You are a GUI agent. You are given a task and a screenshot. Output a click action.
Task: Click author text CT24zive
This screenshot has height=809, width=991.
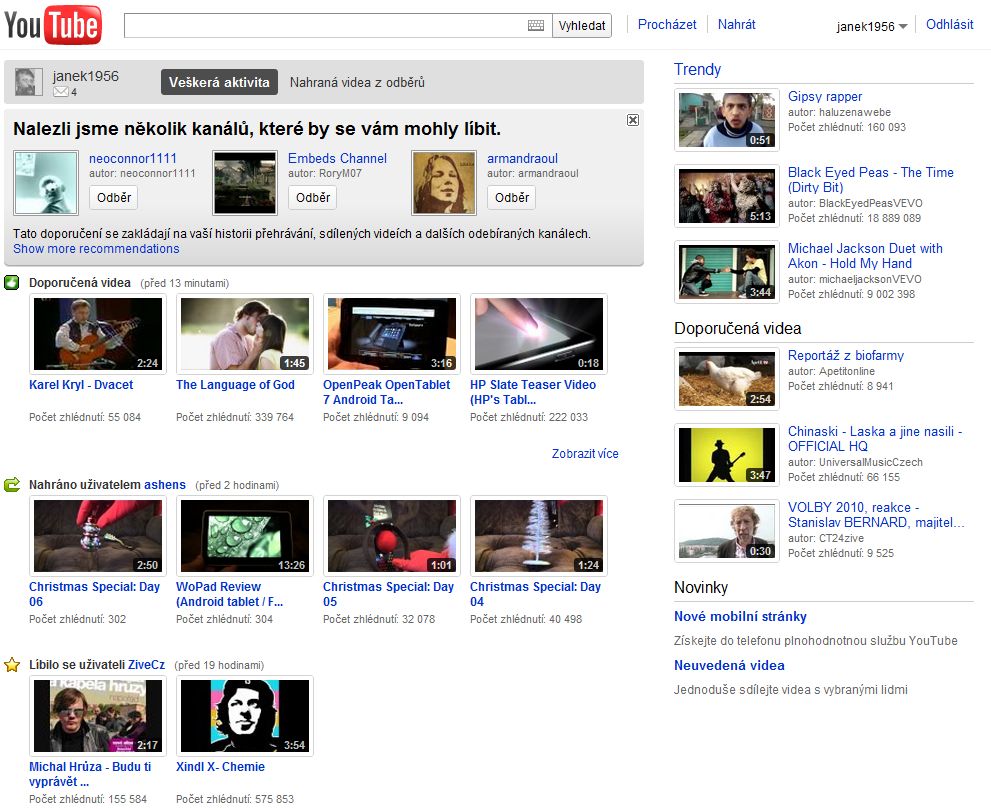pos(841,538)
